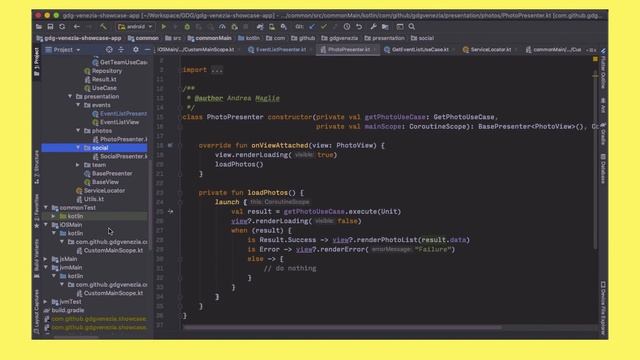This screenshot has width=640, height=360.
Task: Collapse the events folder arrow
Action: pyautogui.click(x=78, y=105)
